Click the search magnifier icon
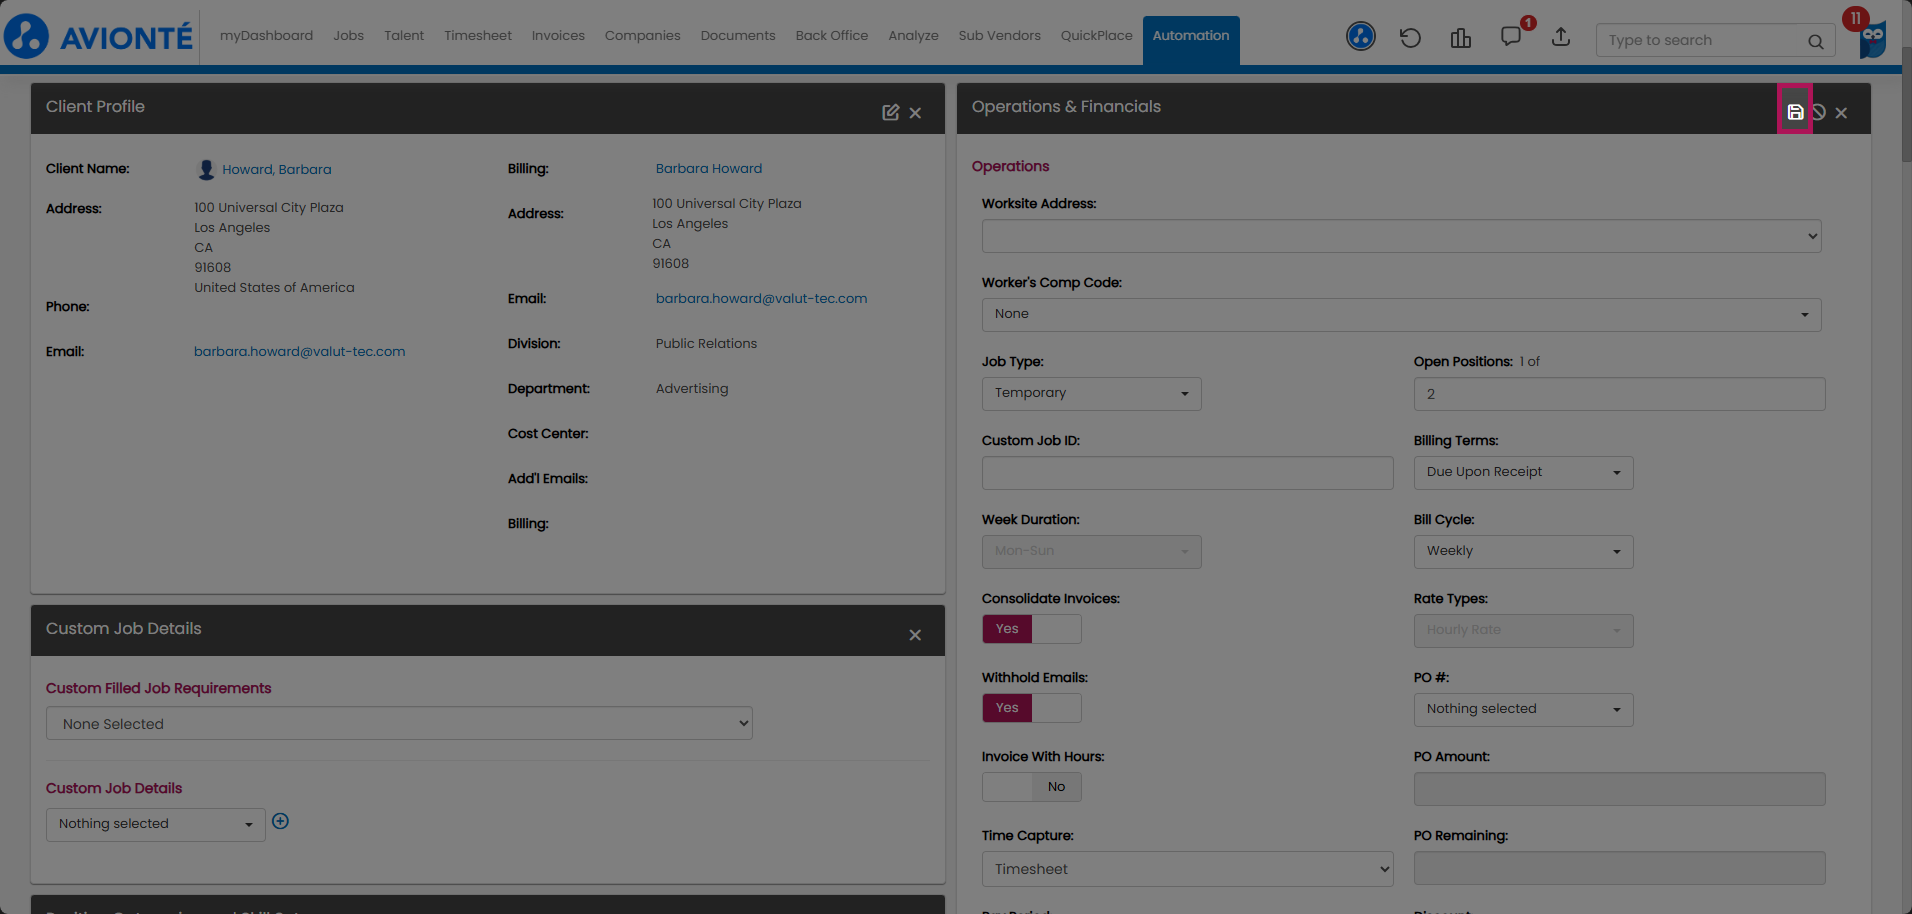This screenshot has height=914, width=1912. tap(1815, 41)
